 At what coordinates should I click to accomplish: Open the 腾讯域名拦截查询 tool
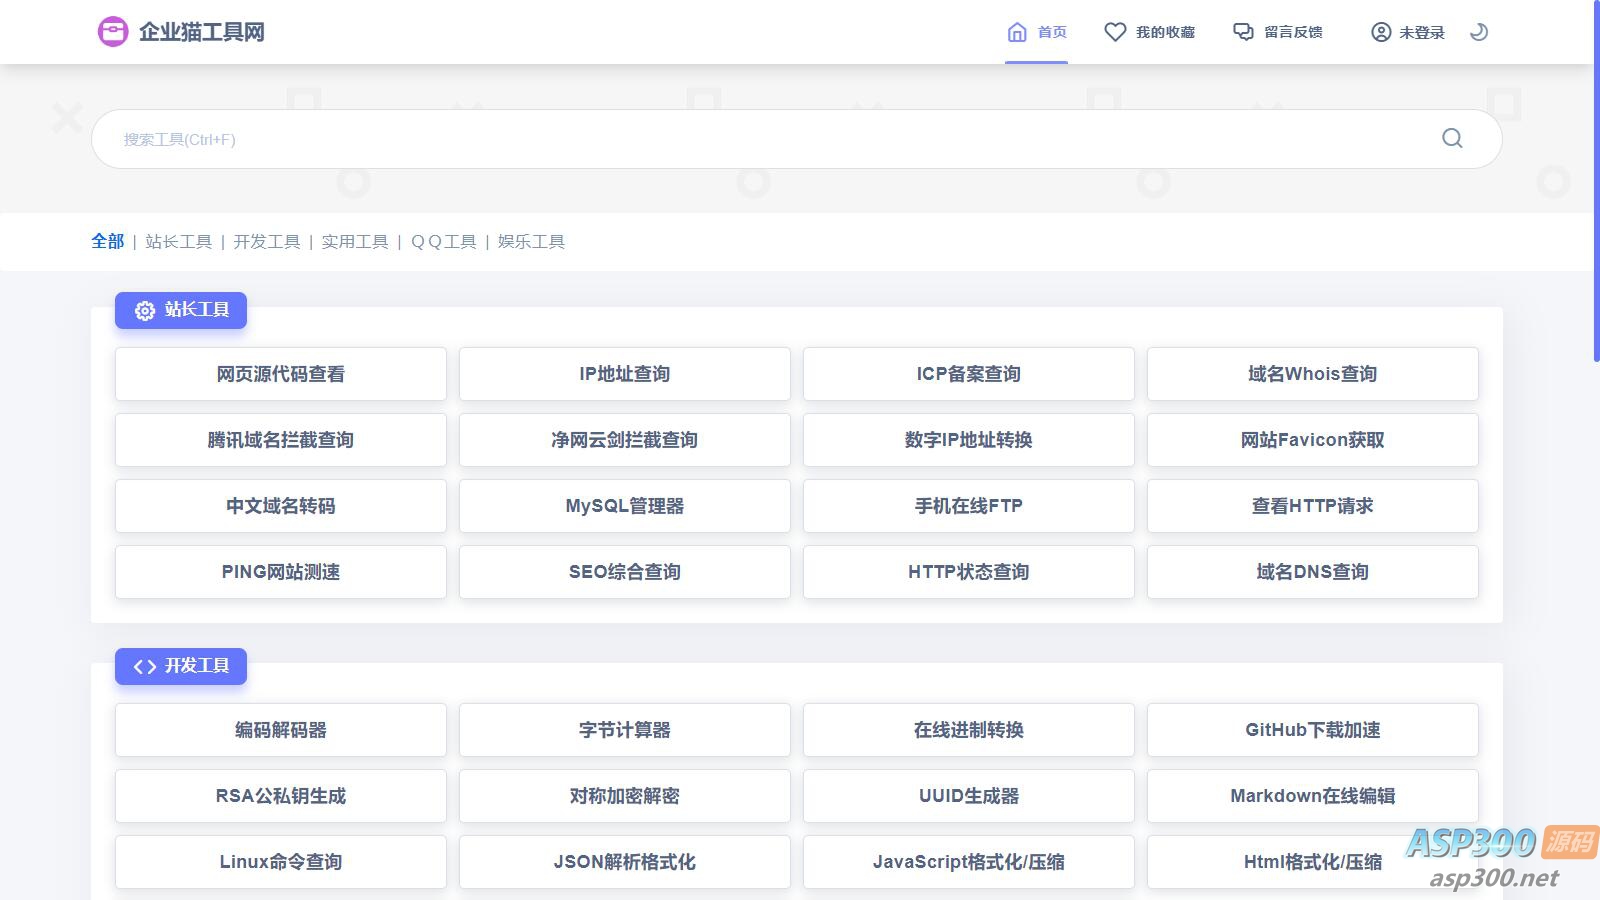(x=281, y=440)
